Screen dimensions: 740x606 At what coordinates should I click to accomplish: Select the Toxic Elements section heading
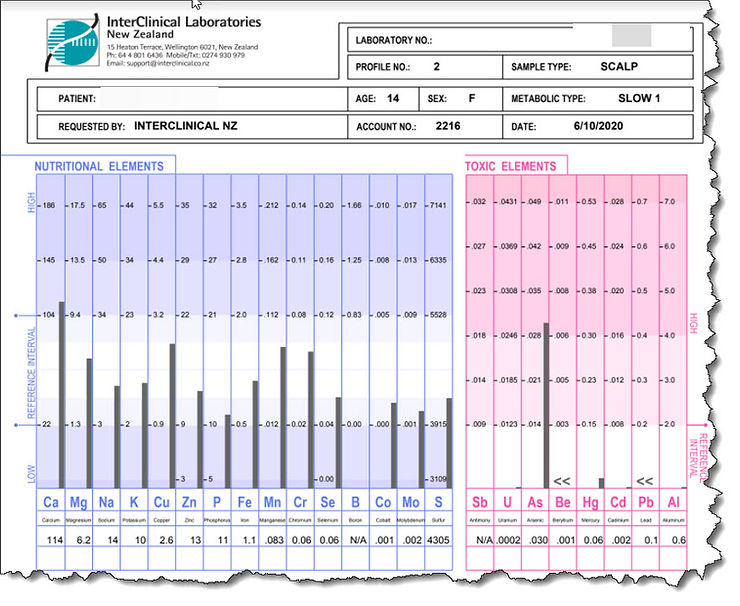tap(515, 165)
